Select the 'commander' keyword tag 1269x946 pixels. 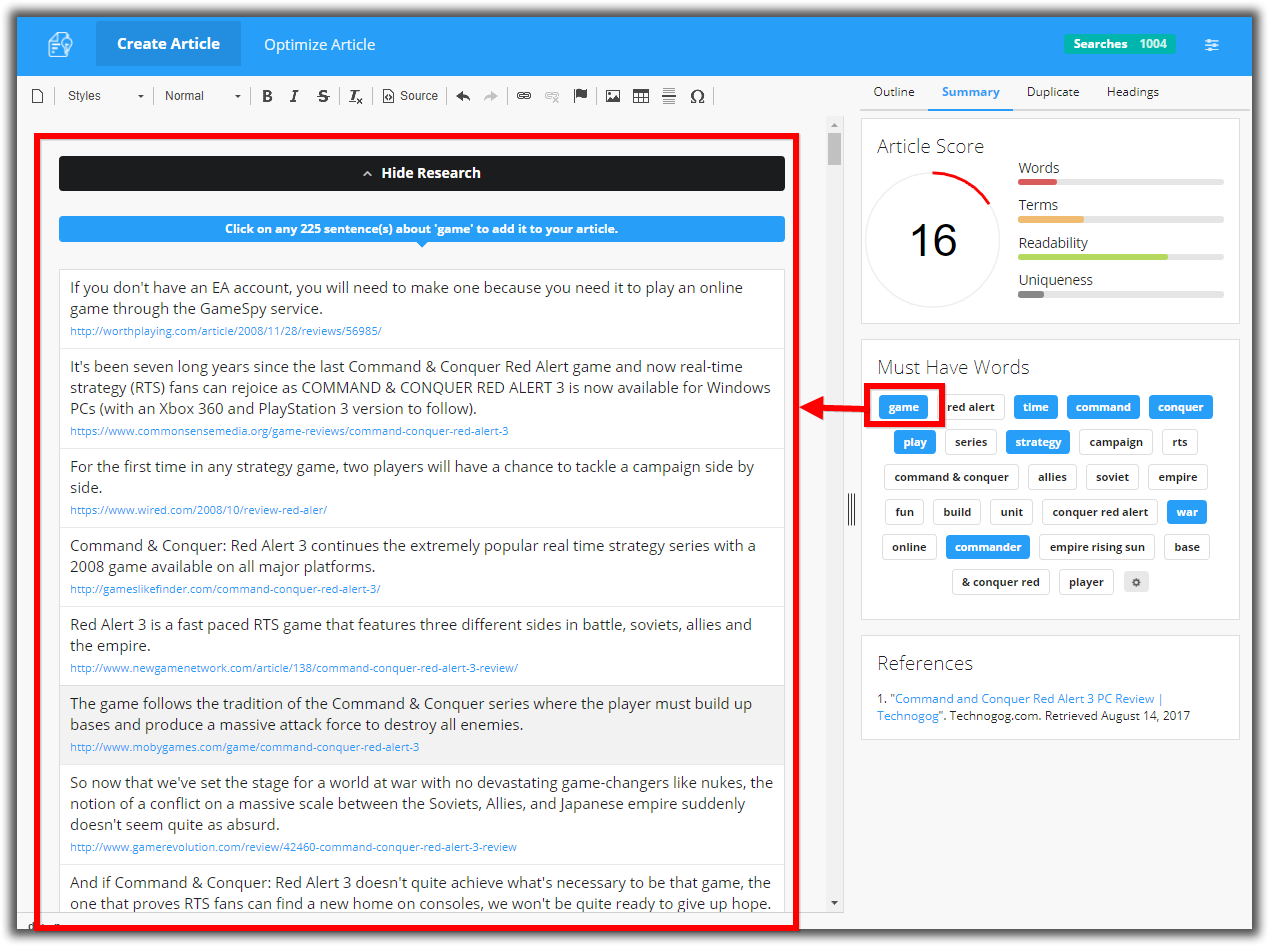(x=988, y=547)
